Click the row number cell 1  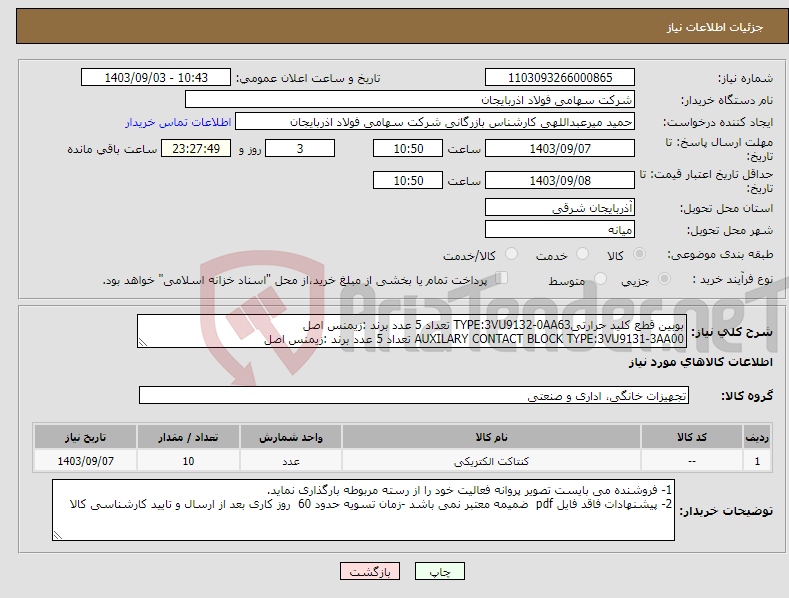[x=757, y=461]
